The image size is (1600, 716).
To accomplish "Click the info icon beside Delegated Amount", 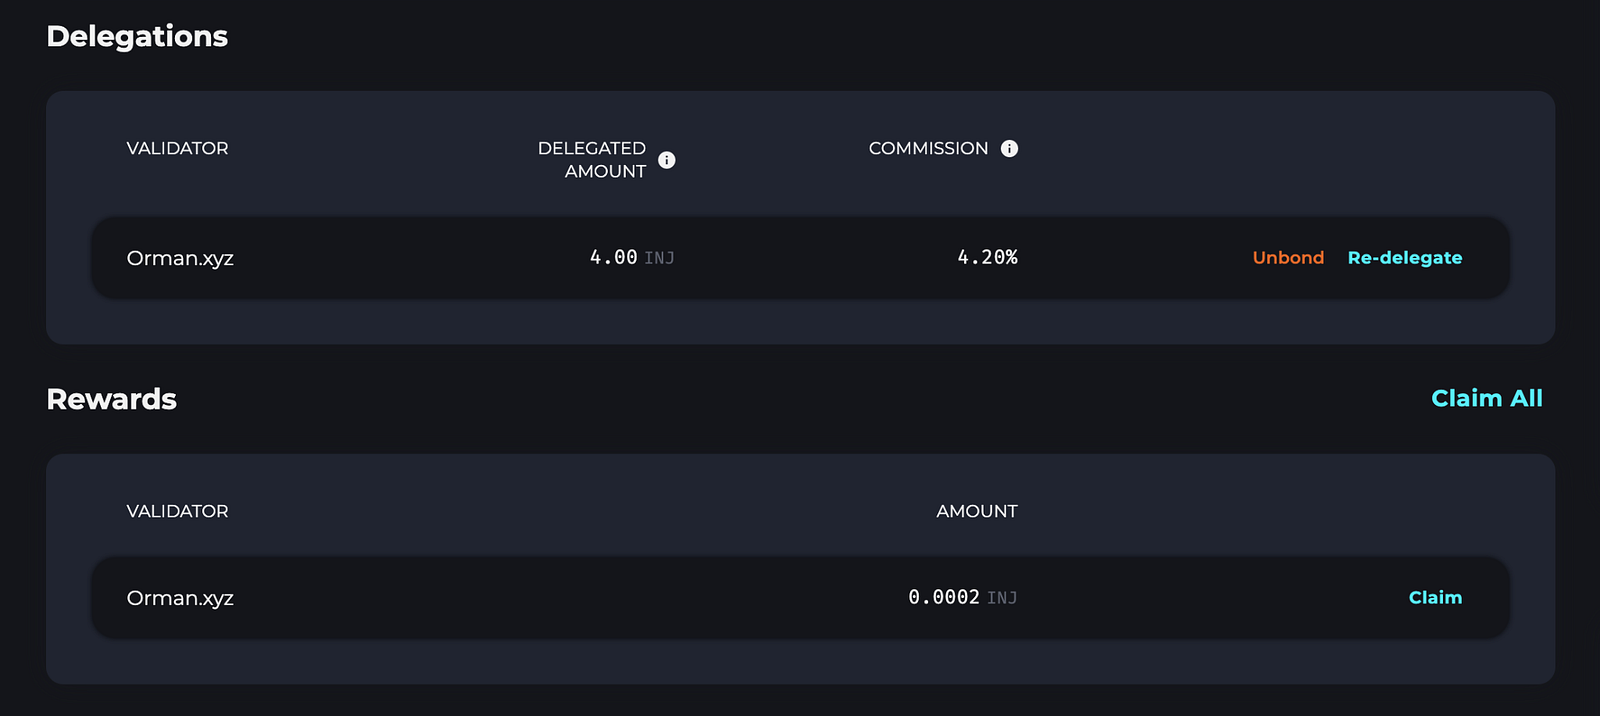I will 667,160.
